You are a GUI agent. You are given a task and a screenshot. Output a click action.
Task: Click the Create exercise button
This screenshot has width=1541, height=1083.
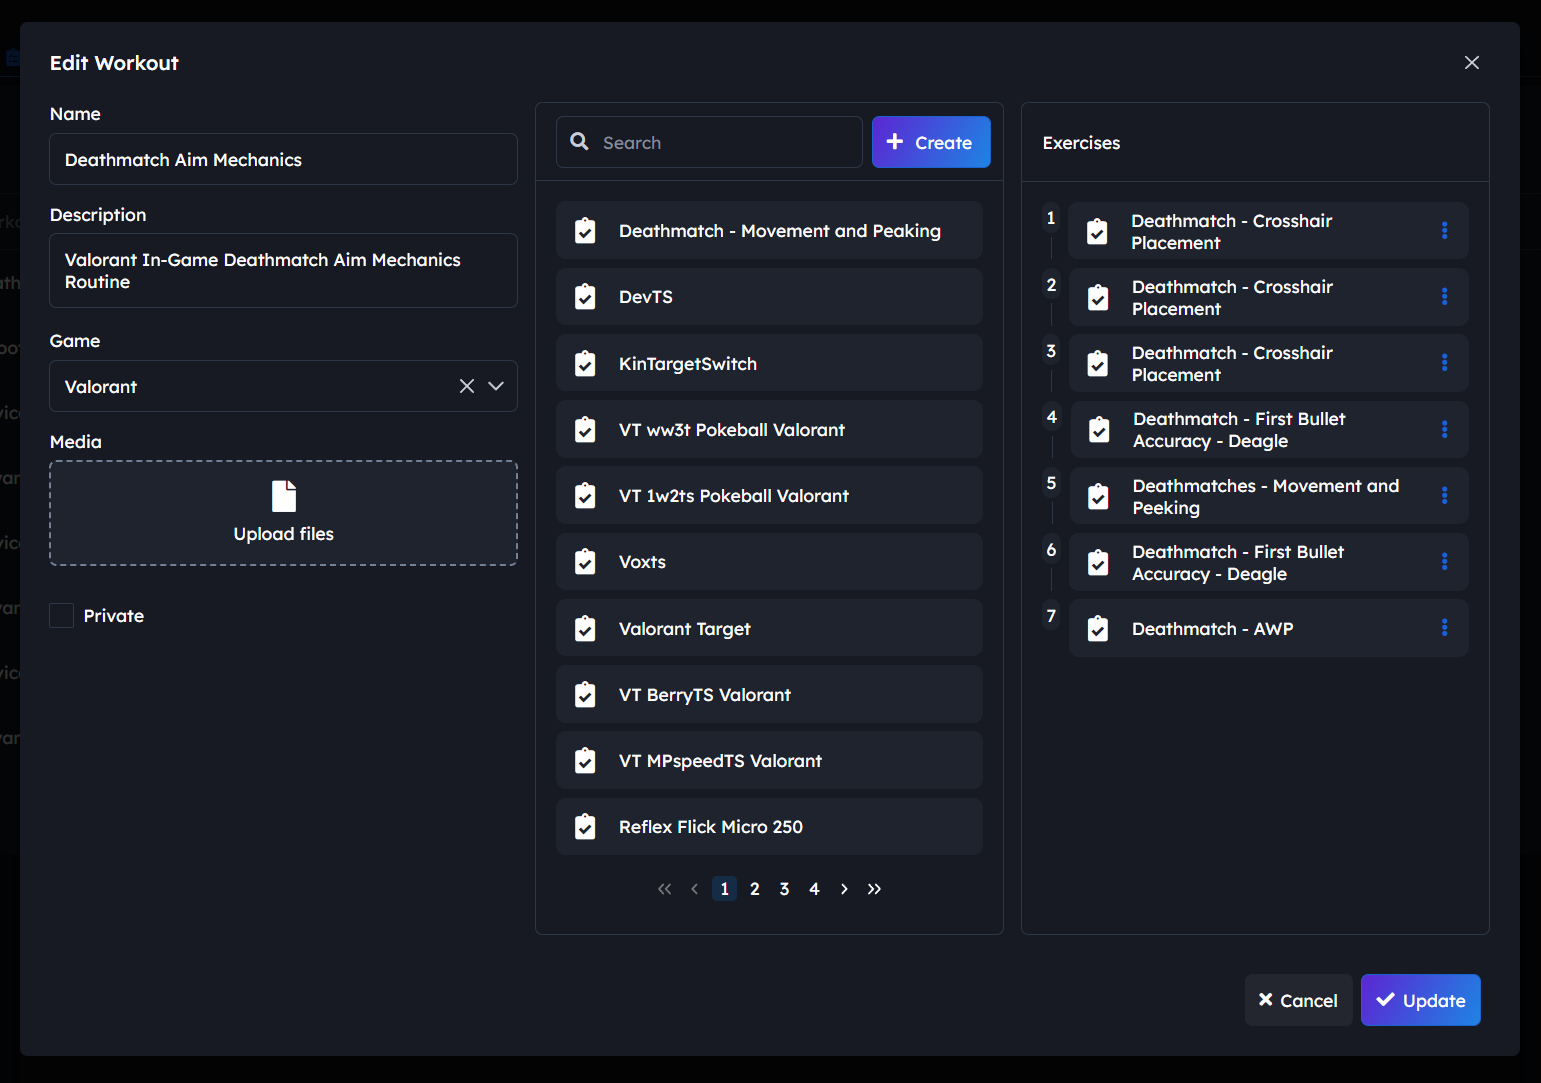tap(931, 142)
